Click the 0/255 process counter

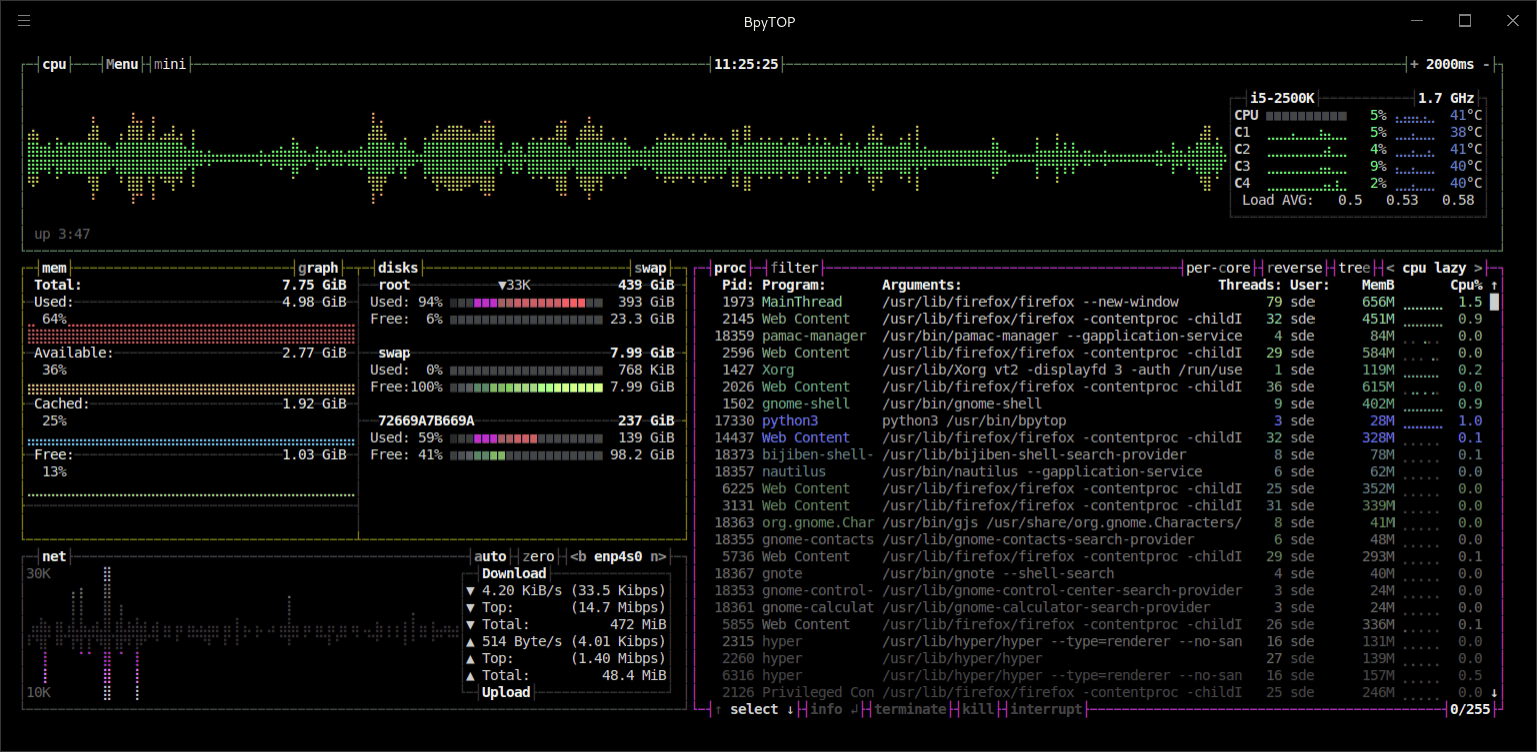(1470, 709)
